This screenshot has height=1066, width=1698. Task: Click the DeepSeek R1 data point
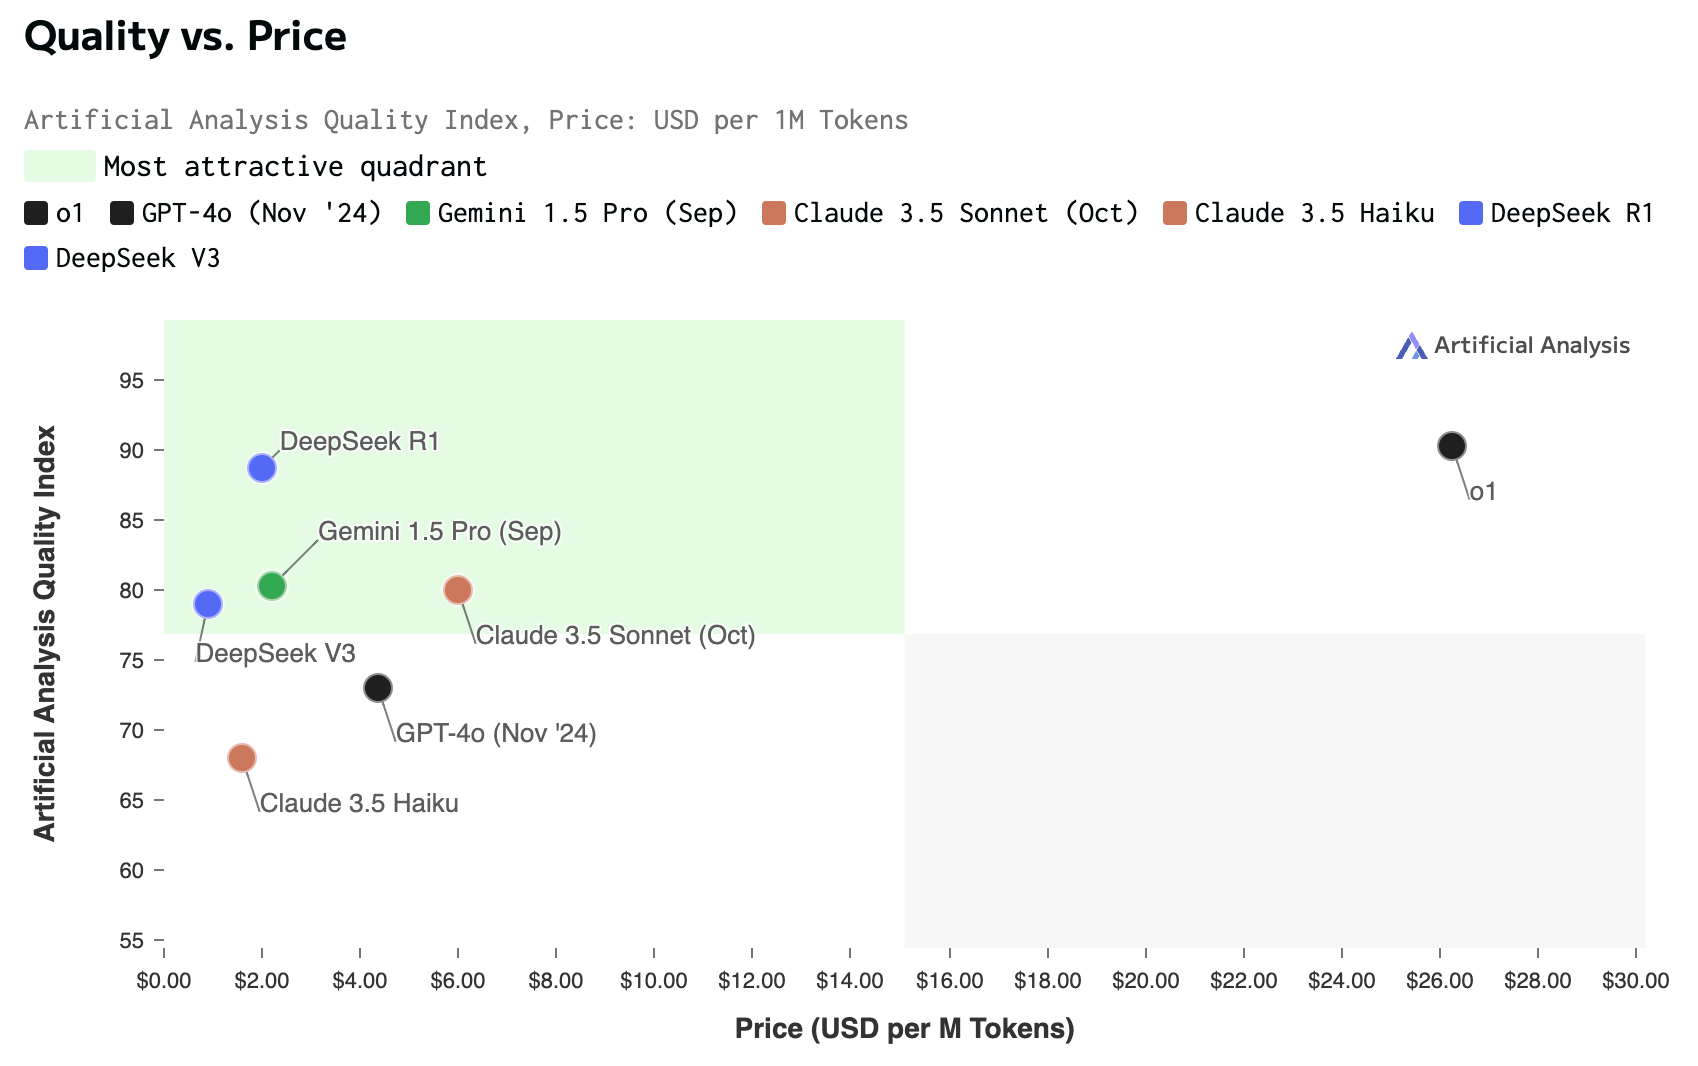[x=262, y=468]
